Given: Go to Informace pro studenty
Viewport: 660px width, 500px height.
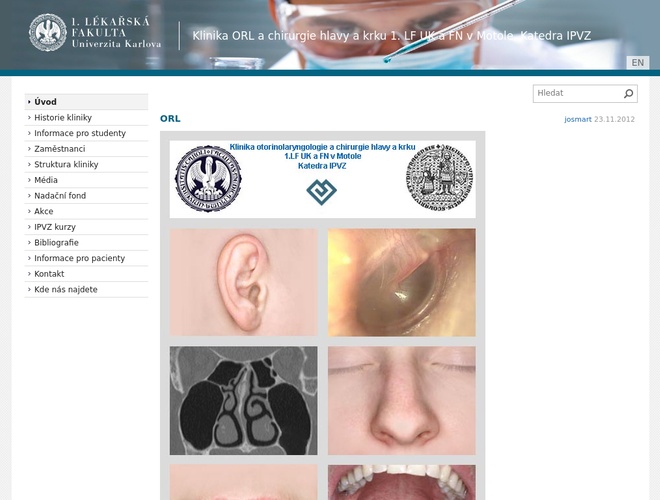Looking at the screenshot, I should tap(80, 133).
